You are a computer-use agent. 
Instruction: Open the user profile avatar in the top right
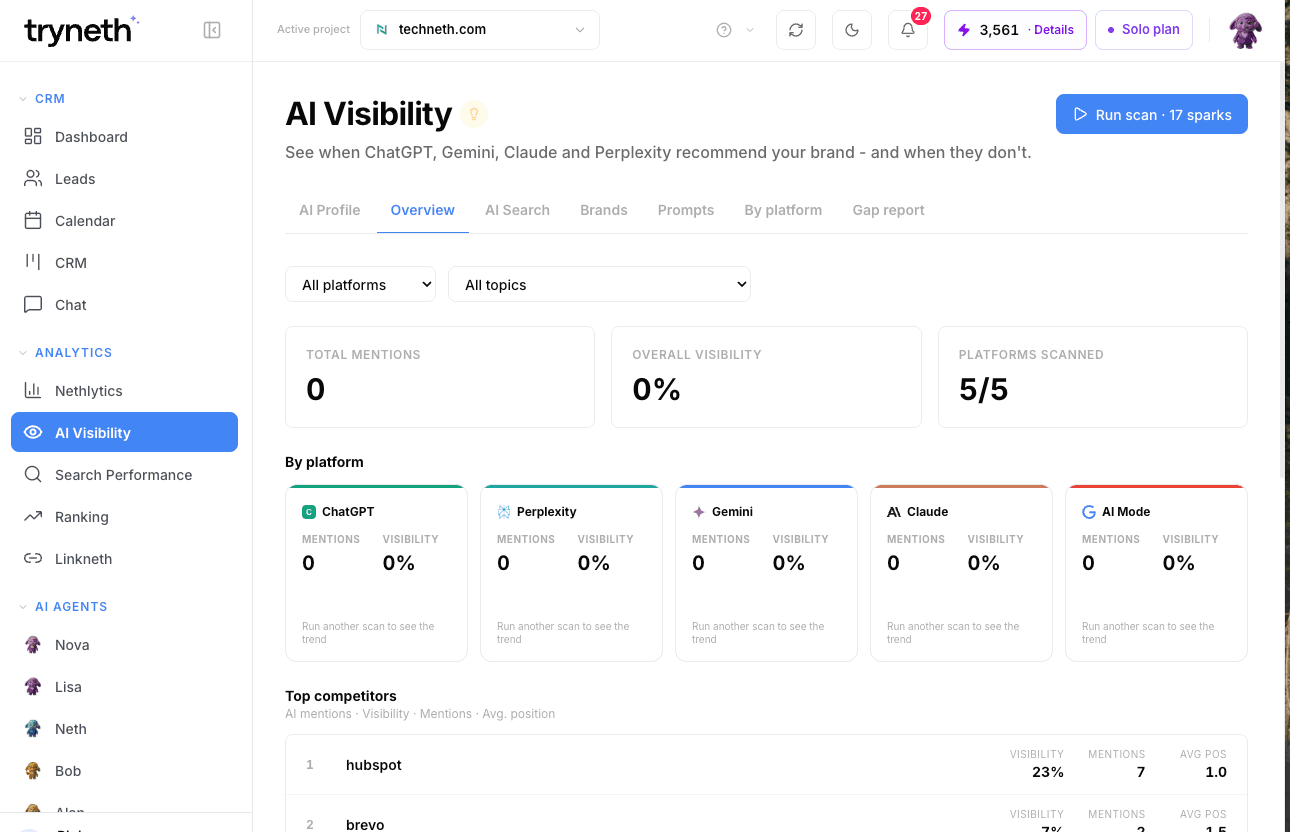(1245, 30)
